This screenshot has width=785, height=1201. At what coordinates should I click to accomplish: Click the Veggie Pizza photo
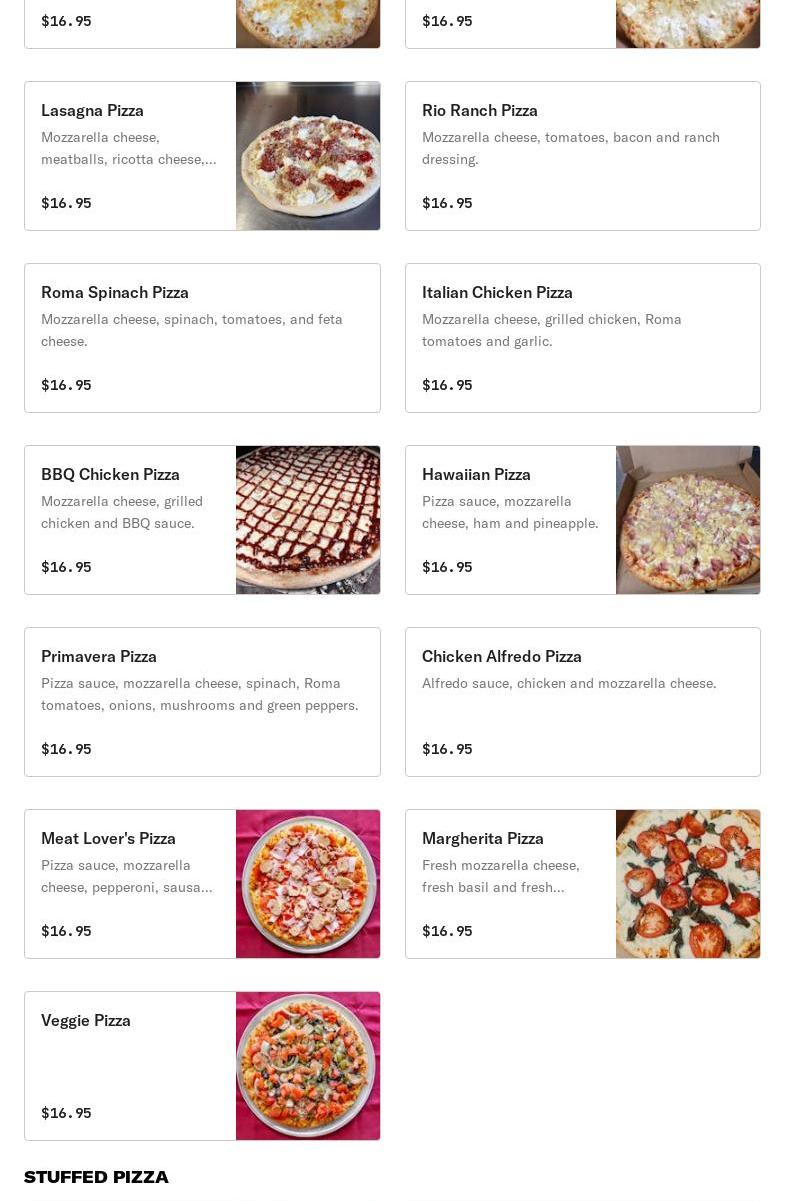point(308,1066)
